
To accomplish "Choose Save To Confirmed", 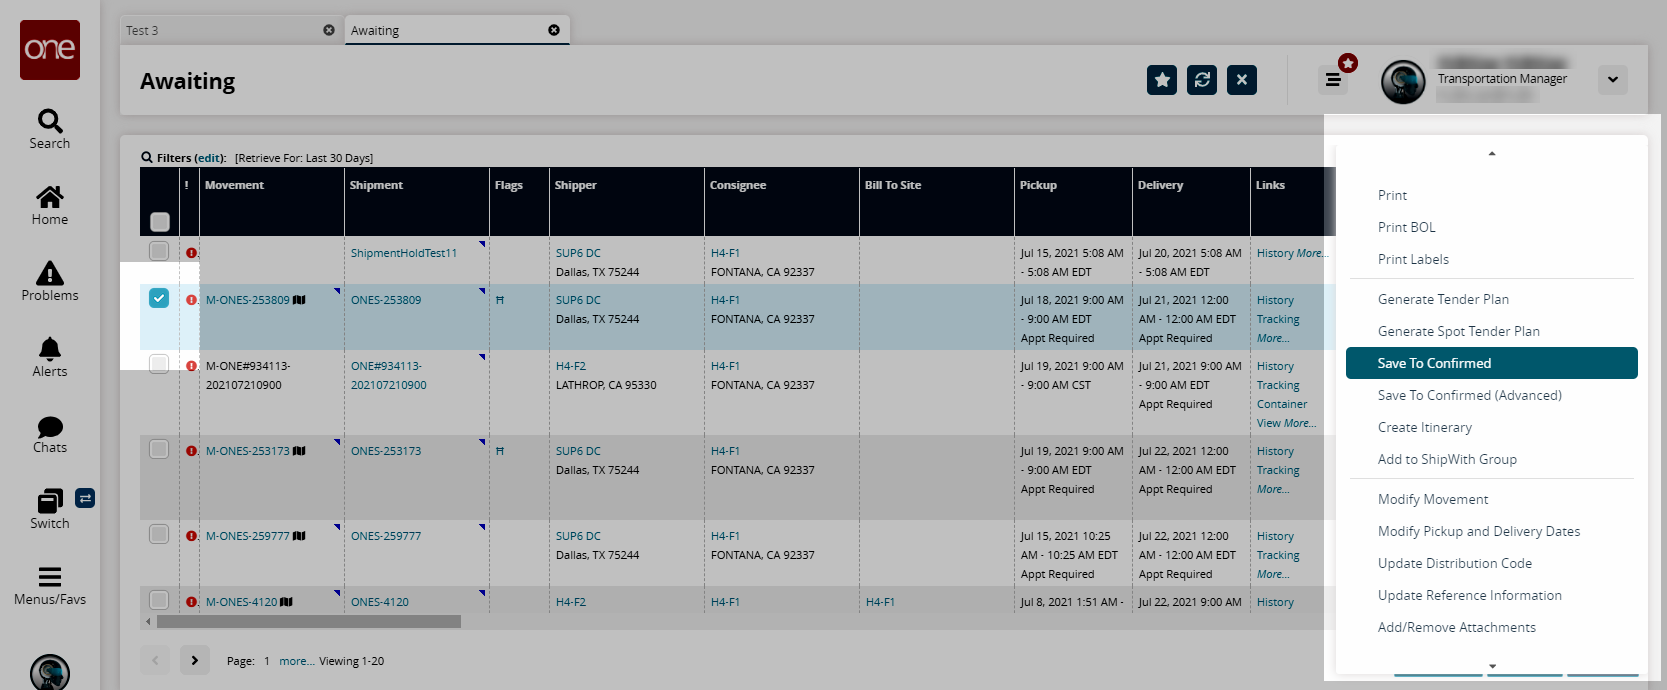I will pyautogui.click(x=1492, y=363).
